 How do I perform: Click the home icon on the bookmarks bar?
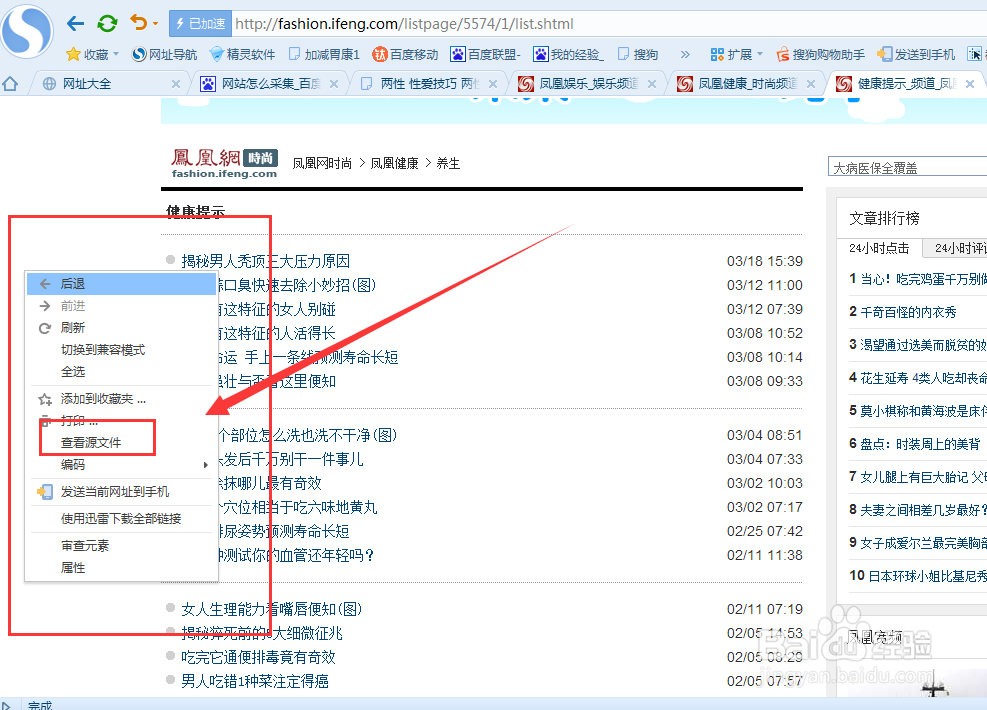tap(11, 84)
